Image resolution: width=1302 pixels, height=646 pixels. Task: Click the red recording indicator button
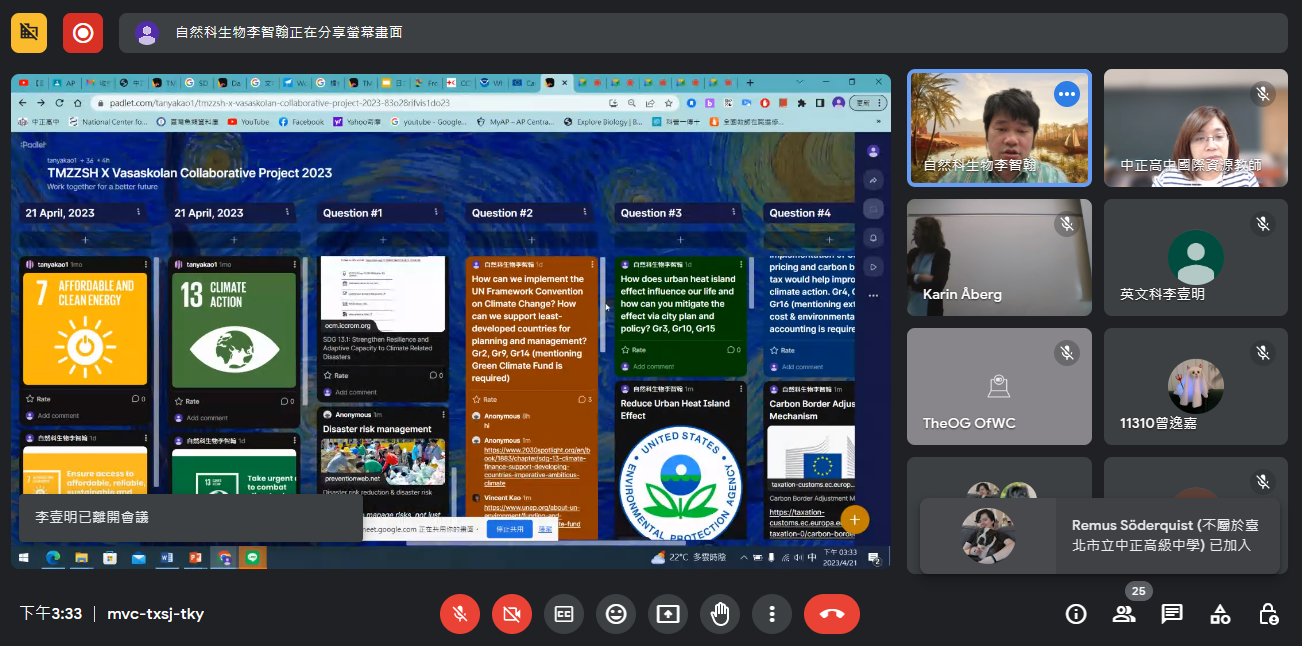(x=83, y=33)
